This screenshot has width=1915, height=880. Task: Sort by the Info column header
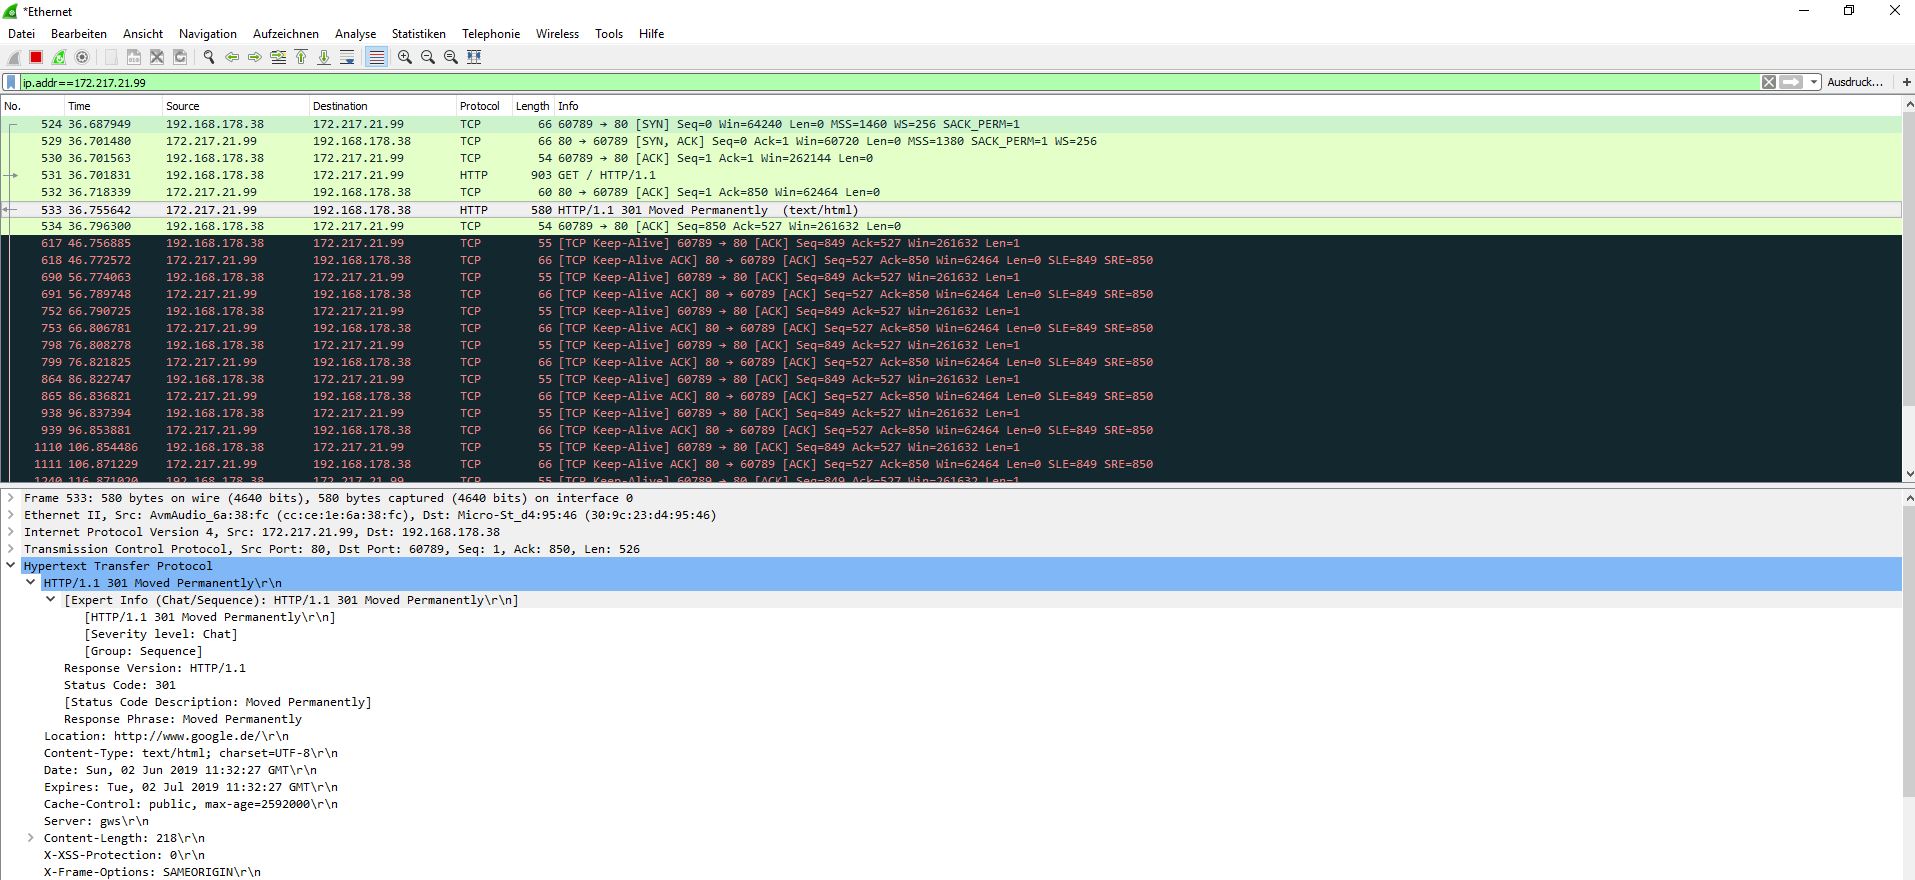pos(1227,106)
